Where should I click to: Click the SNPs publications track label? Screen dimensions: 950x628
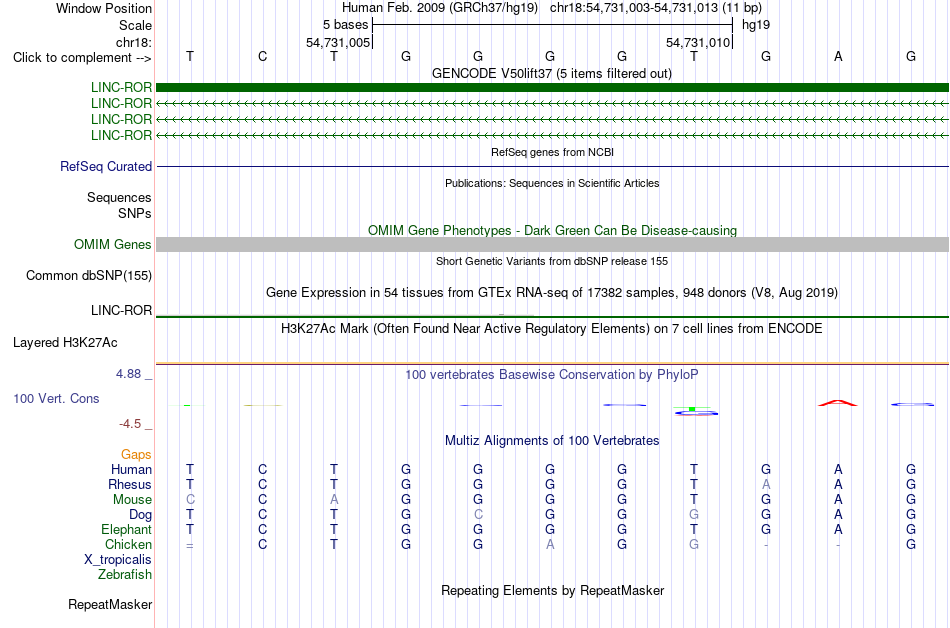click(135, 213)
